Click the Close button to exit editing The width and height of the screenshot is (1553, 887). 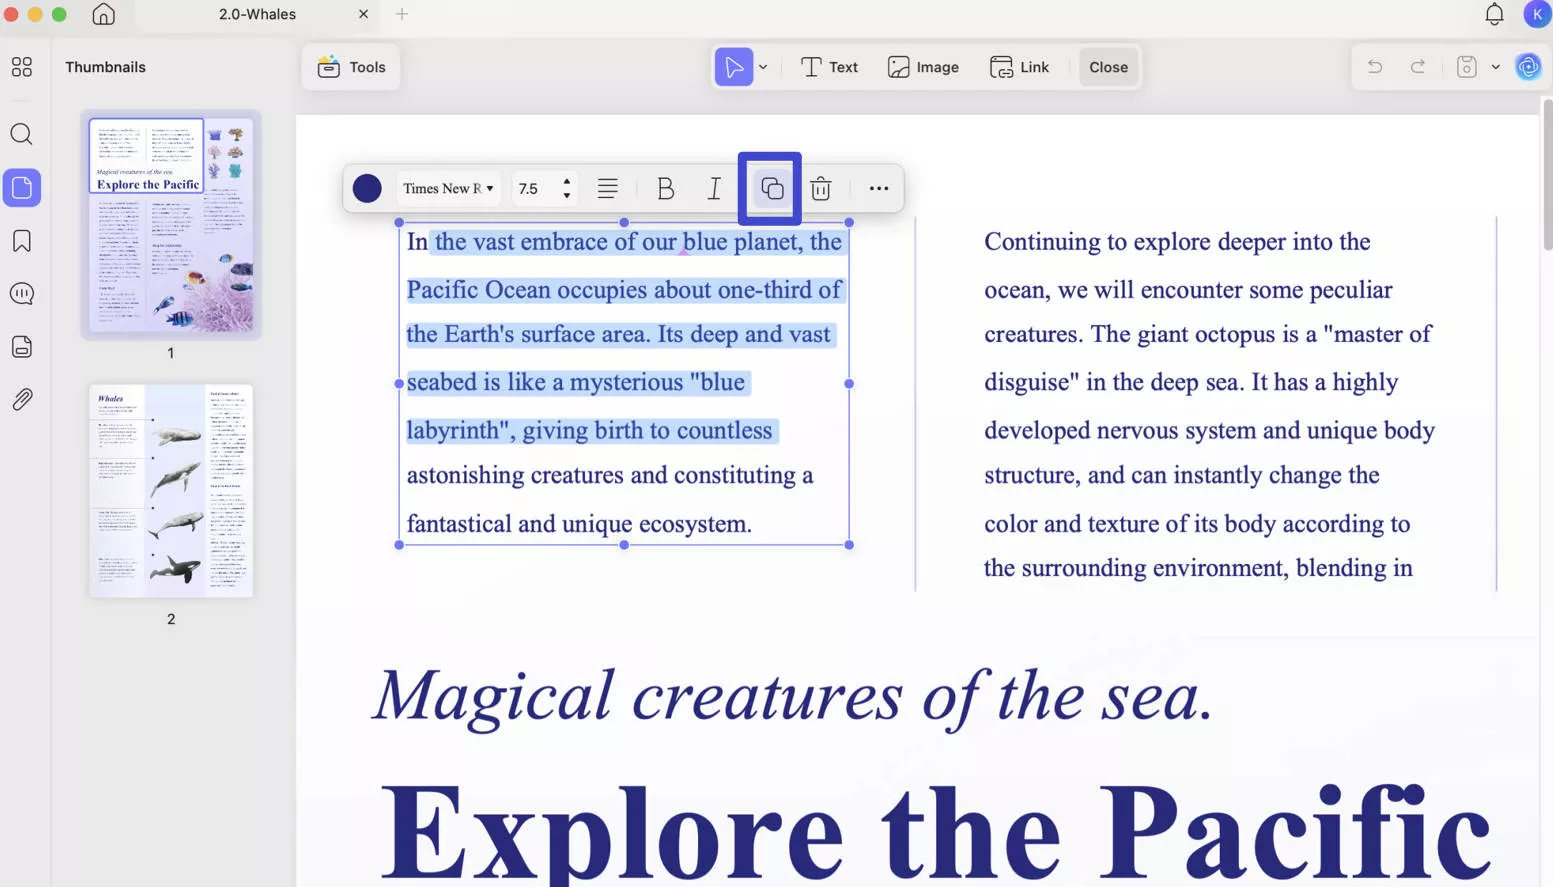(1108, 66)
